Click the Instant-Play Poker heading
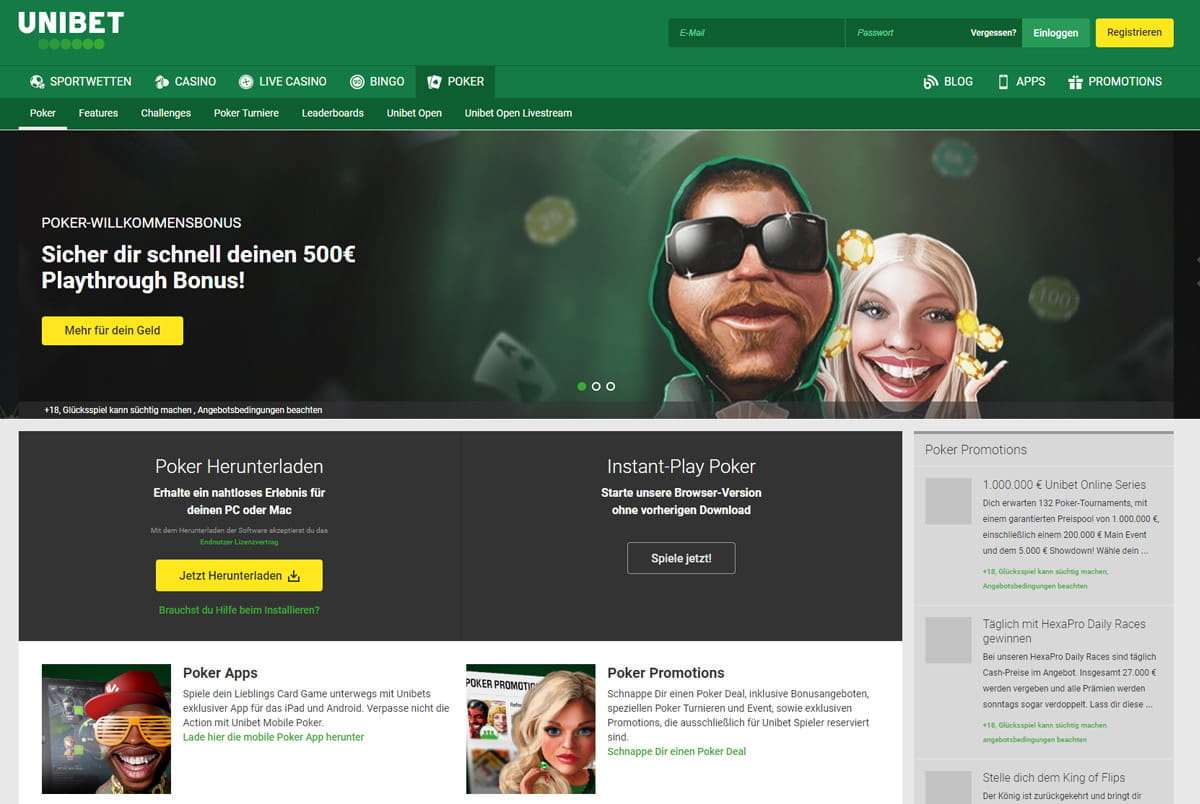 point(681,467)
